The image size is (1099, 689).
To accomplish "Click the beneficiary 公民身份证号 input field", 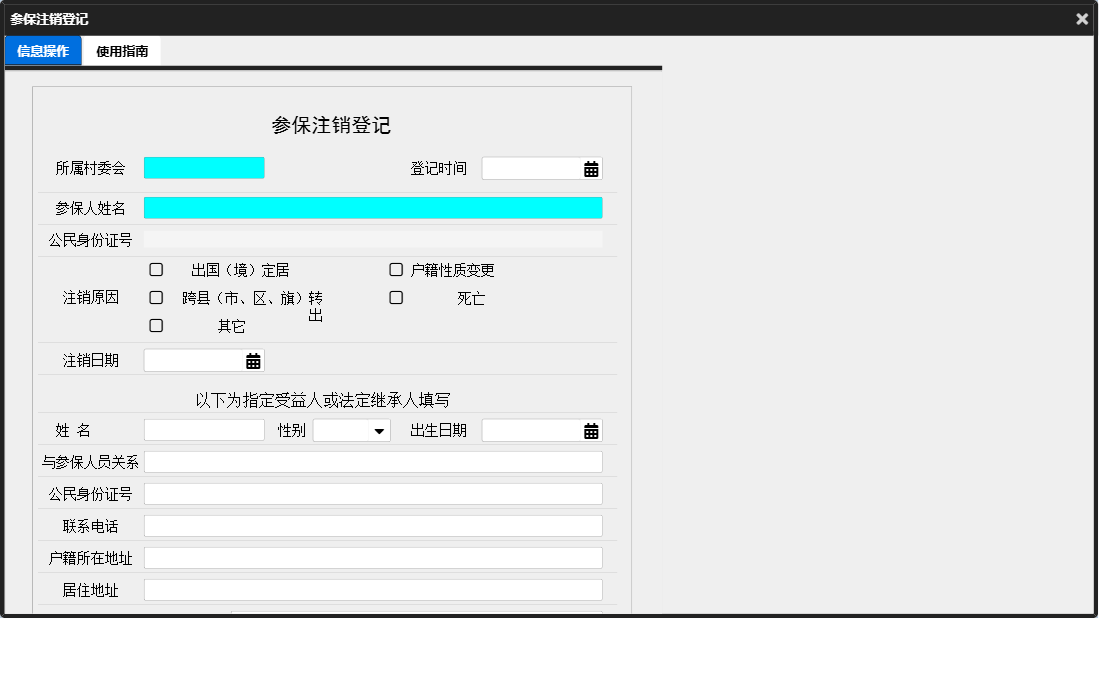I will click(374, 493).
